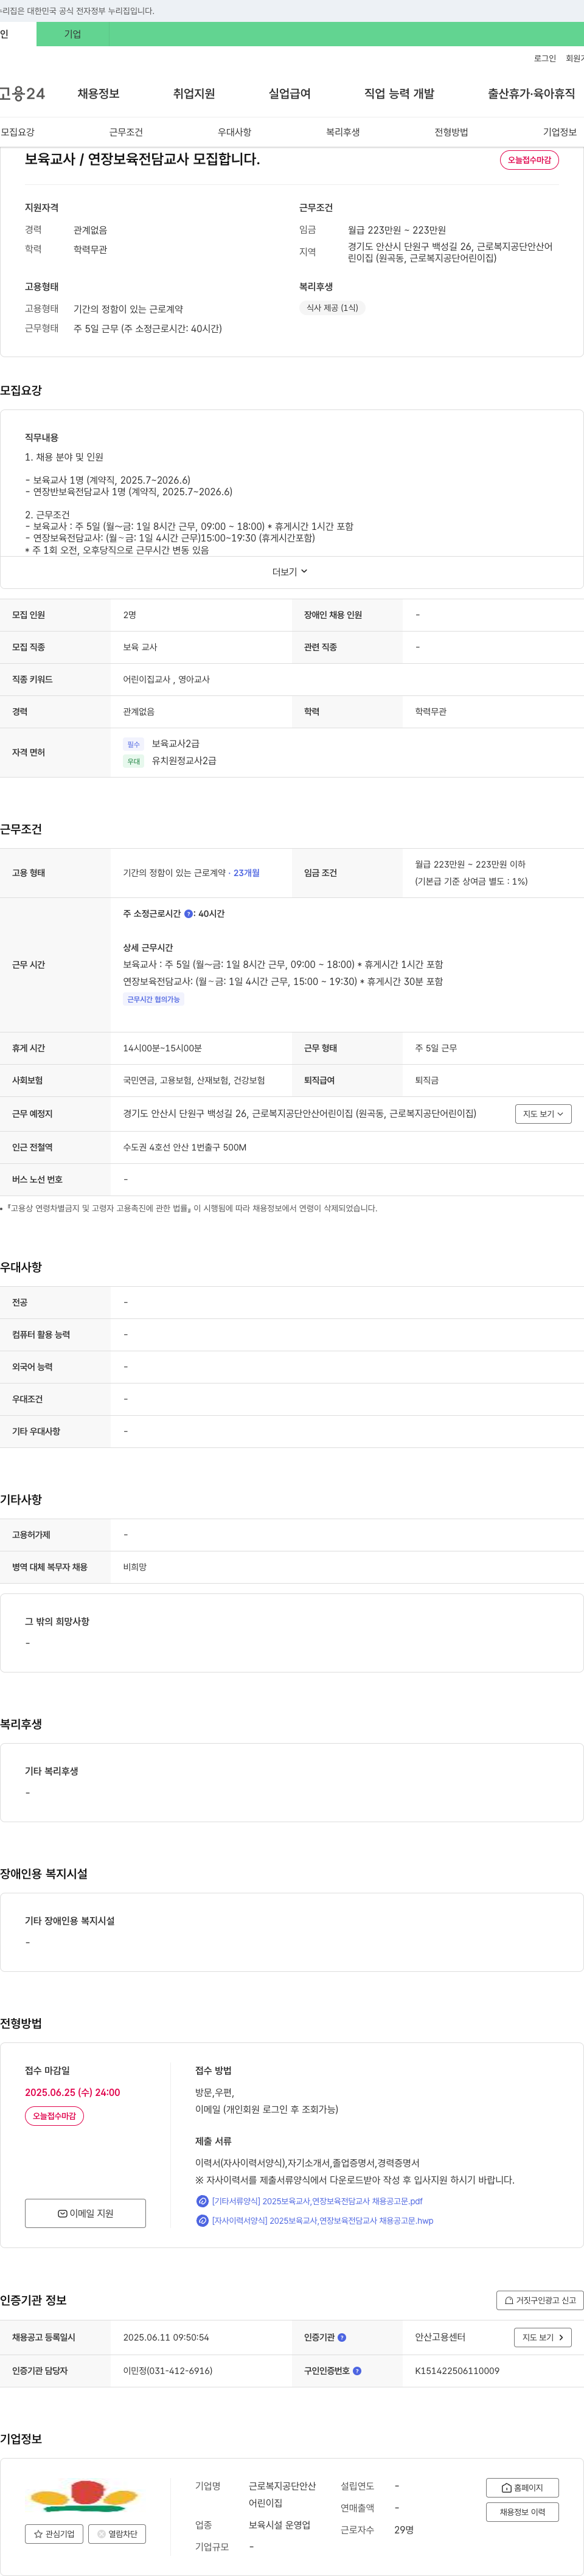Open the 채용공고문.pdf attachment
The image size is (584, 2576).
pyautogui.click(x=317, y=2201)
